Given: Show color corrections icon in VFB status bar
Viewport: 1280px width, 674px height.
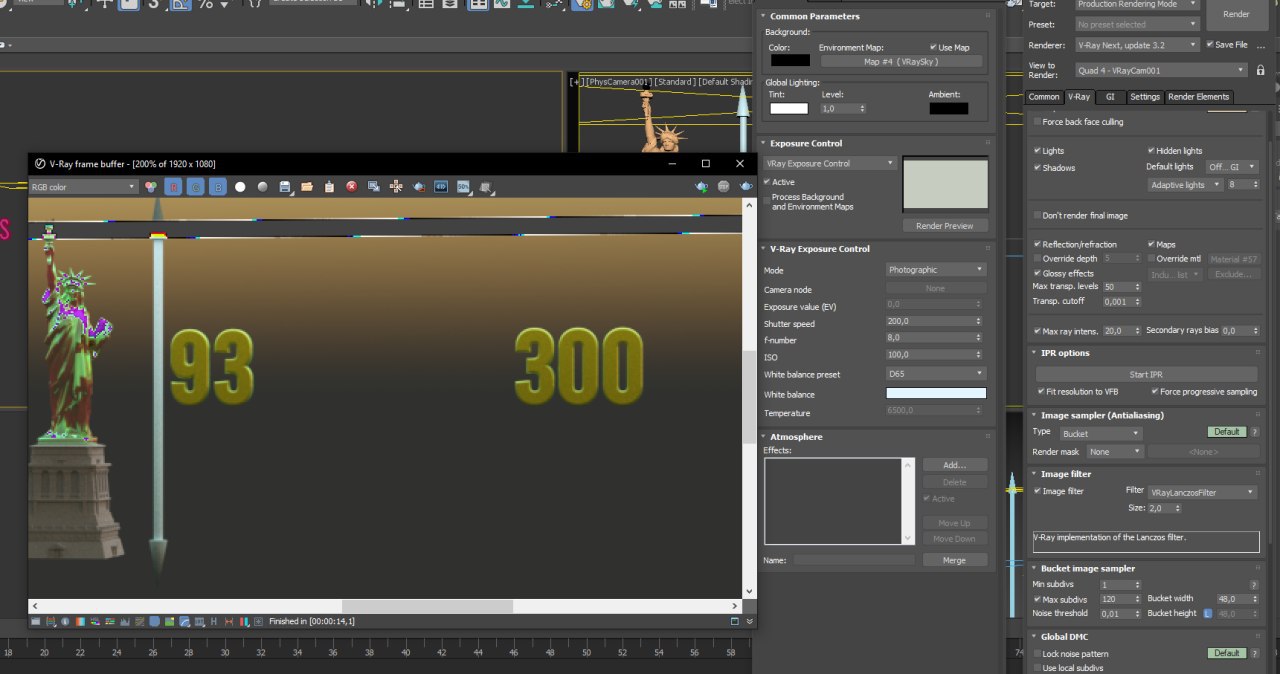Looking at the screenshot, I should [35, 621].
